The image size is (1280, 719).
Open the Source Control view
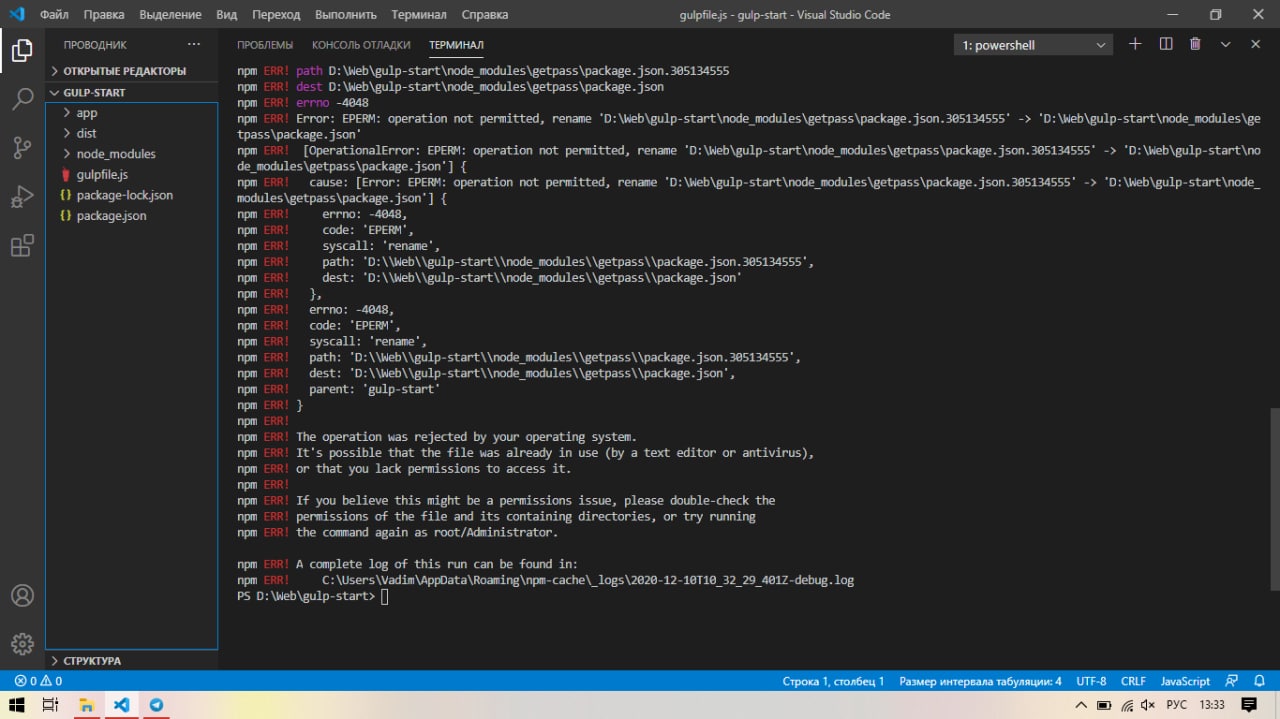[22, 148]
